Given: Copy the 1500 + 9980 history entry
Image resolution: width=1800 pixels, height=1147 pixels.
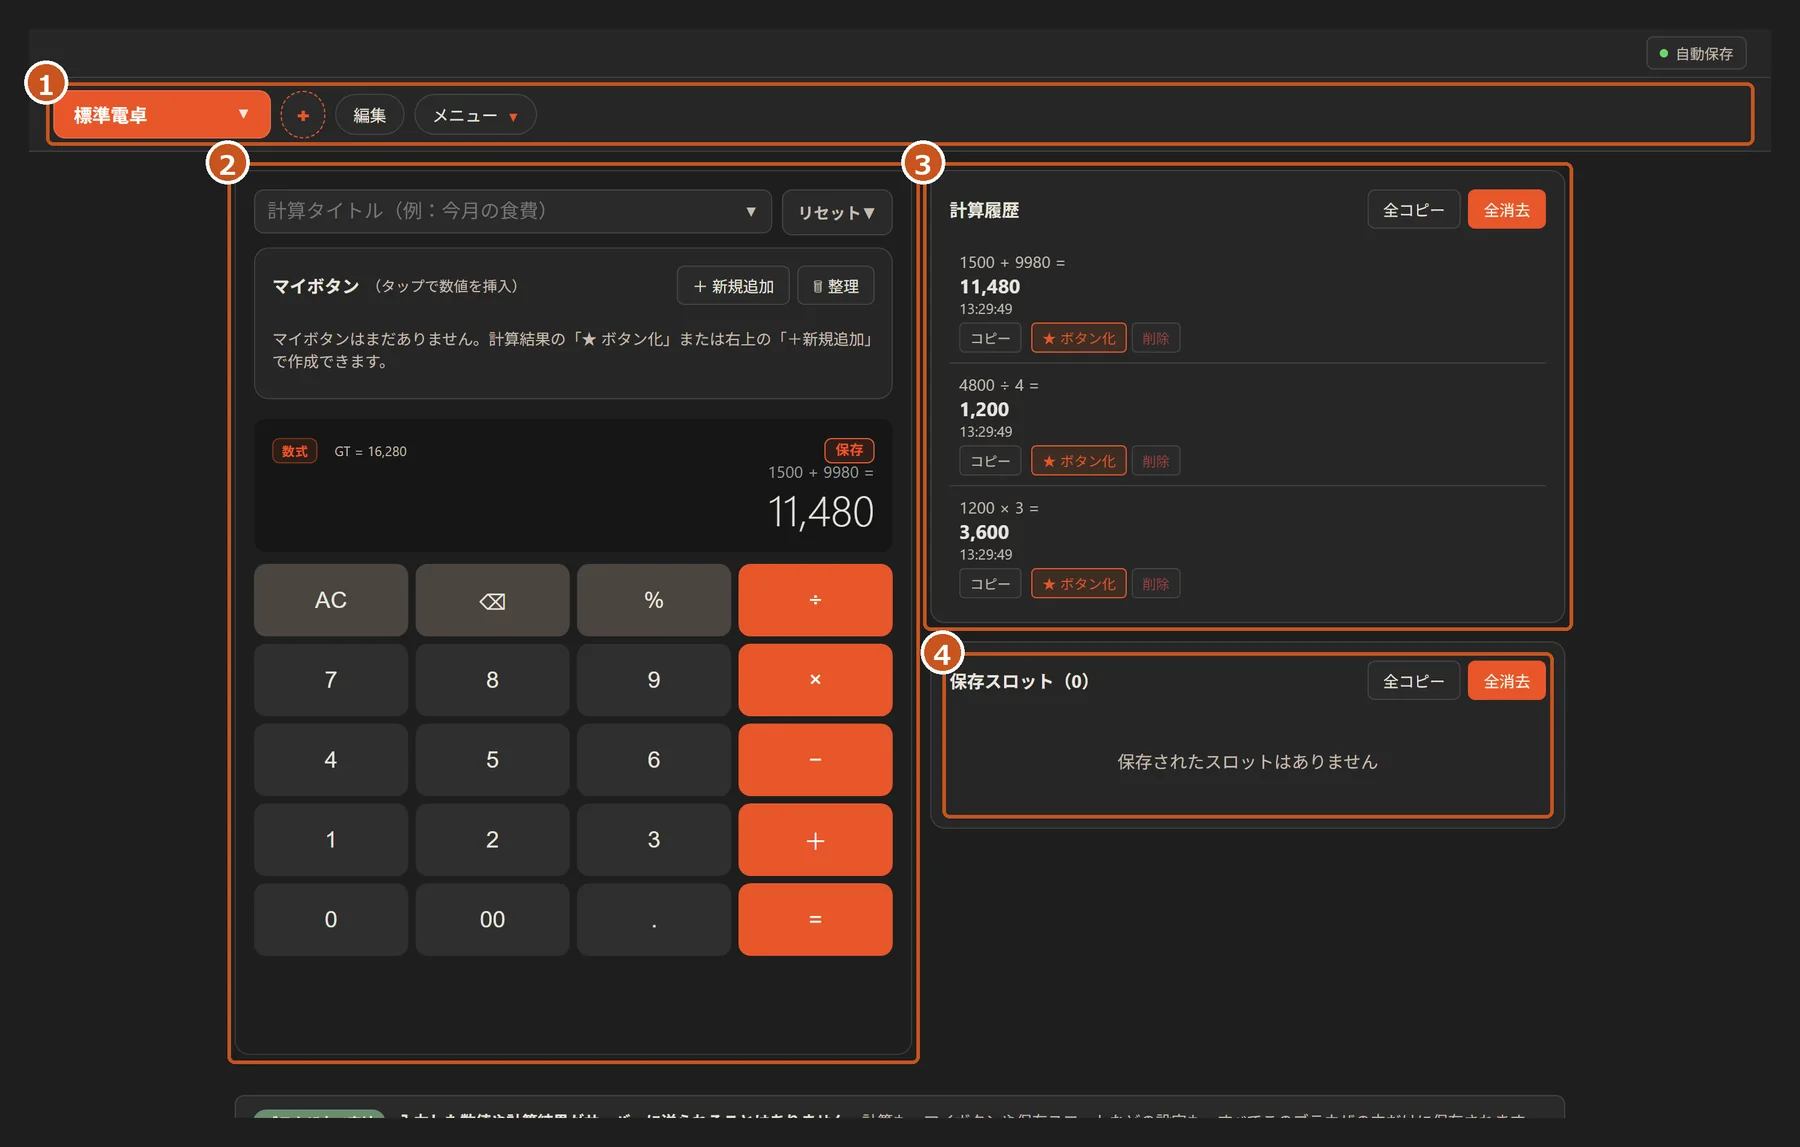Looking at the screenshot, I should (990, 338).
